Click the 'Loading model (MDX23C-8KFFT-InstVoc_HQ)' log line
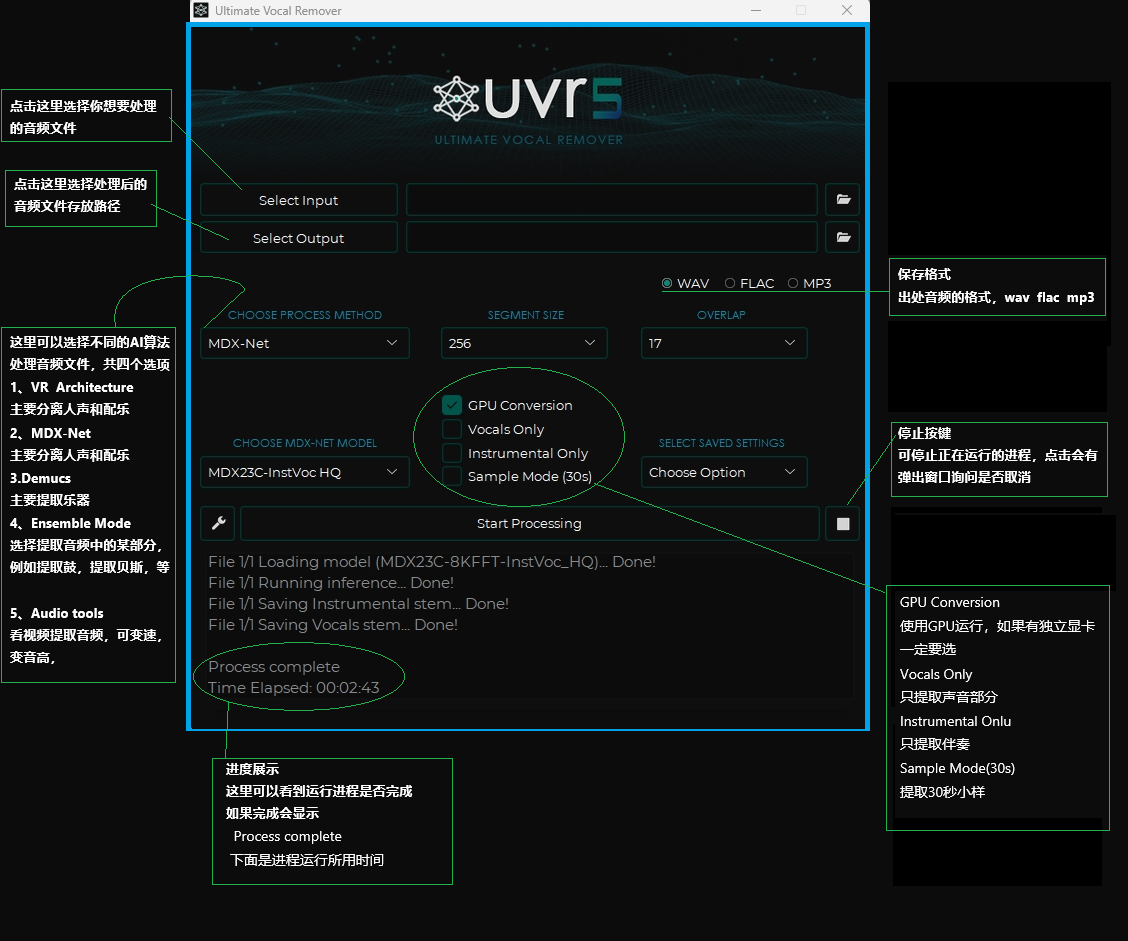This screenshot has height=941, width=1128. point(432,562)
